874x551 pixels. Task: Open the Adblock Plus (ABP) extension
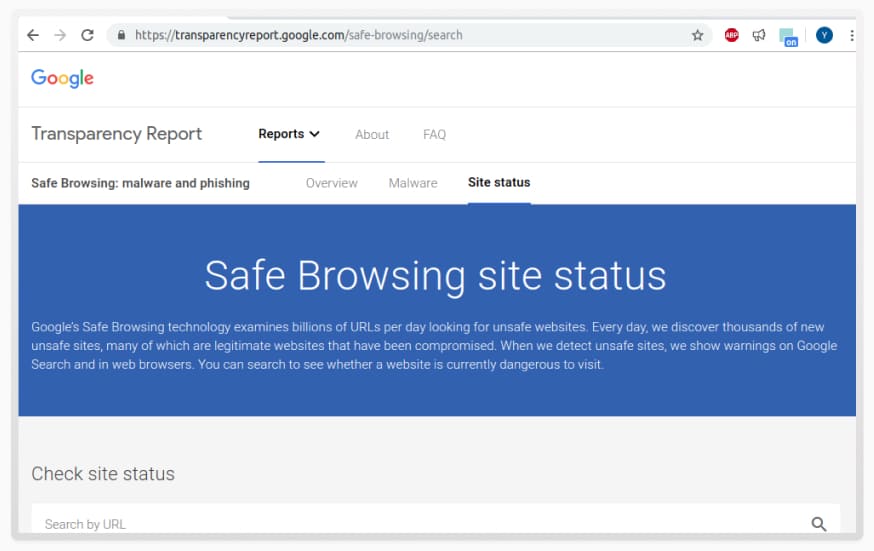coord(732,35)
